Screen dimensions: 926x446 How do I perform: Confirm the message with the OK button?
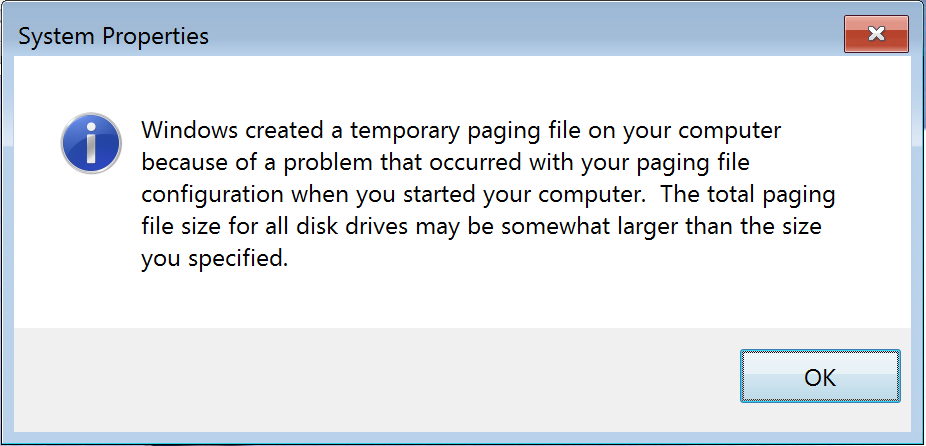tap(820, 376)
